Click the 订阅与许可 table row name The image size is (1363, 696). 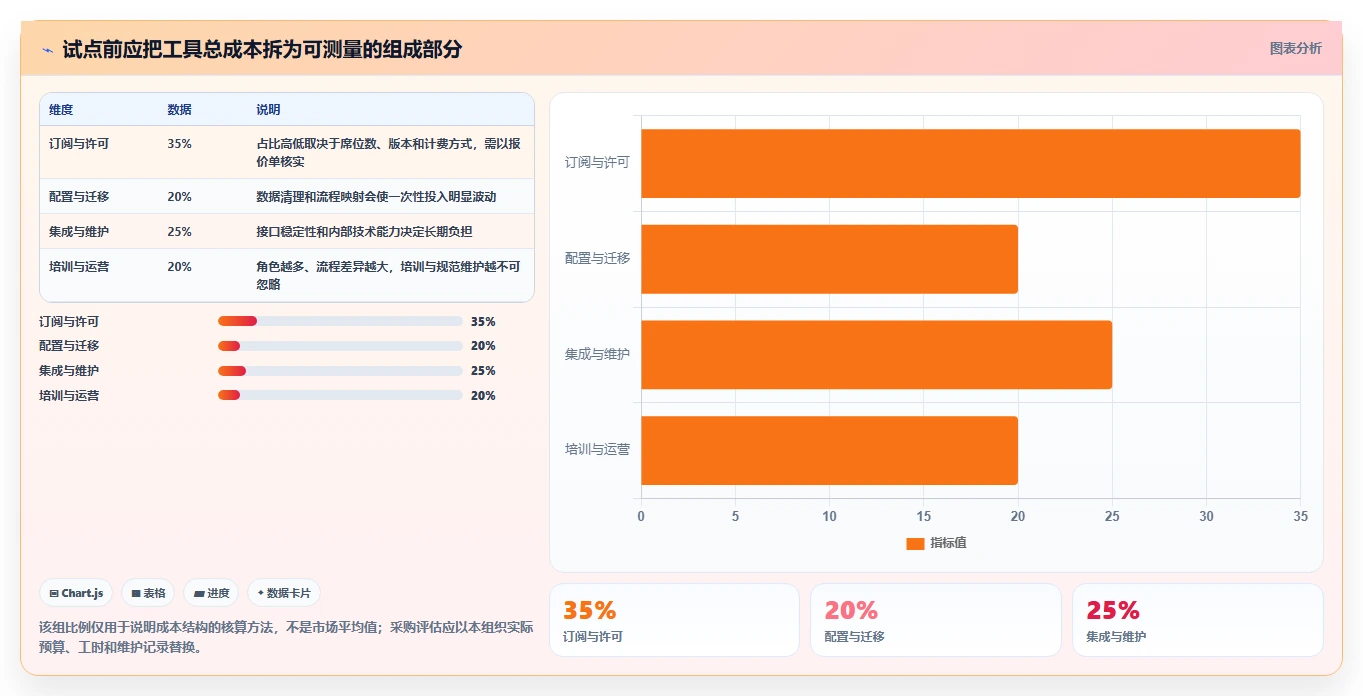coord(79,144)
